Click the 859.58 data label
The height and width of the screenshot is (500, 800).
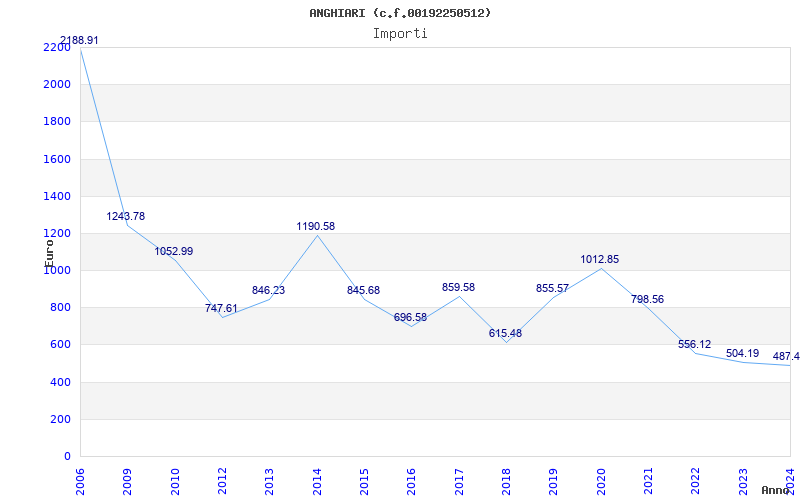[x=458, y=287]
